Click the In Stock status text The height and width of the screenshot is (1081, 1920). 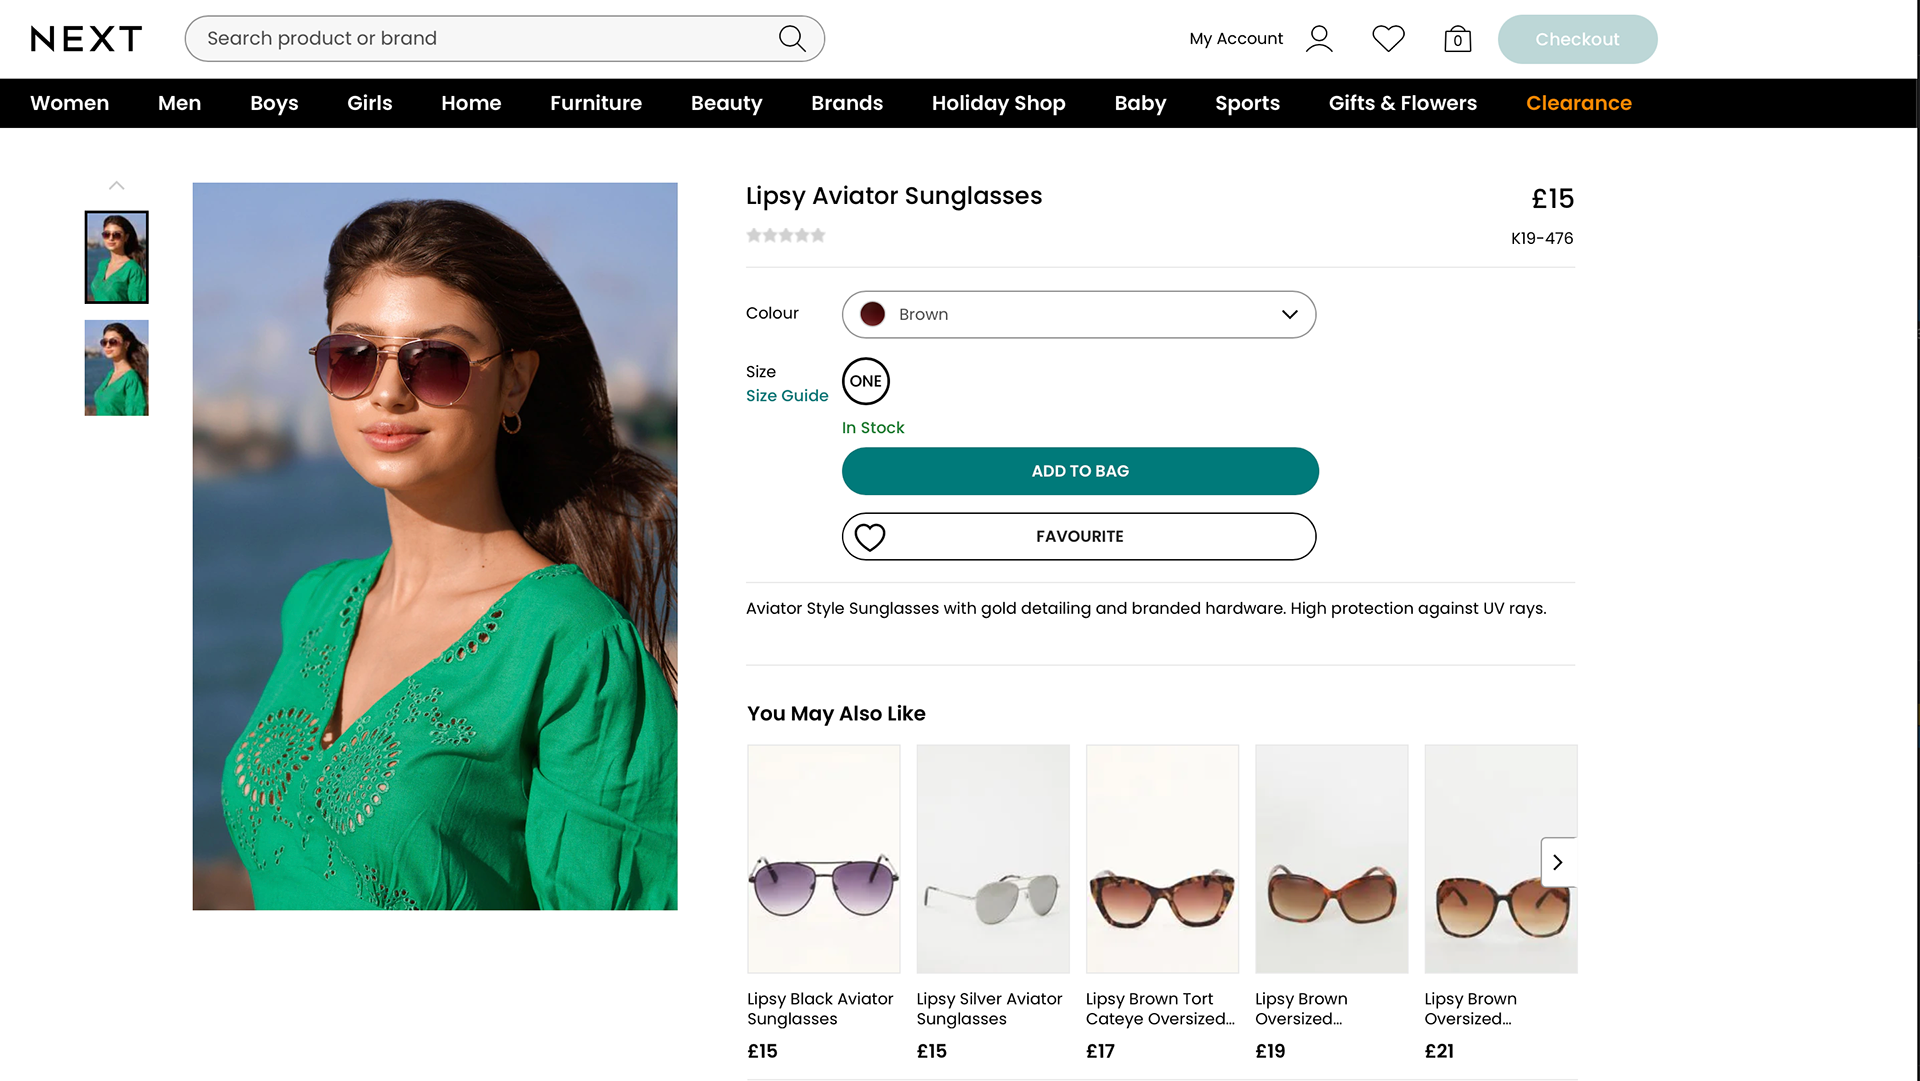[873, 428]
